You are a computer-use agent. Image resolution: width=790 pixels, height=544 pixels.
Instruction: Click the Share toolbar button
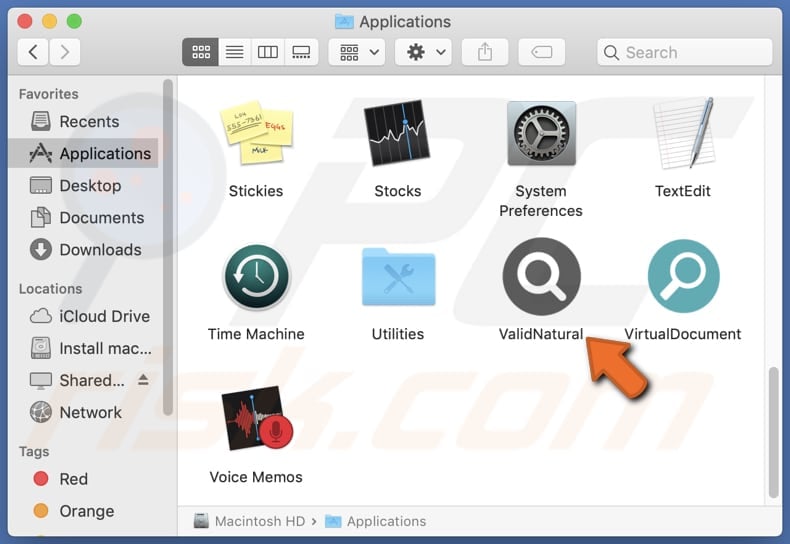(x=485, y=52)
